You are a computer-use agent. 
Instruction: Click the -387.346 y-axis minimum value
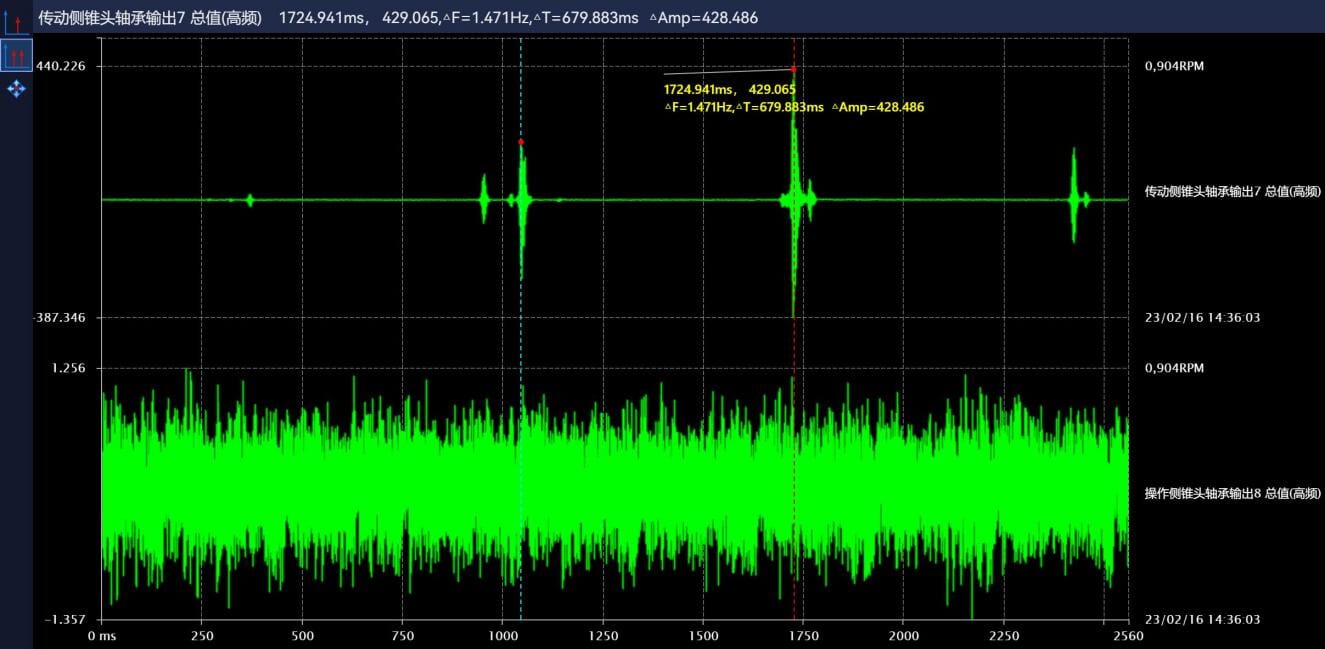[59, 318]
